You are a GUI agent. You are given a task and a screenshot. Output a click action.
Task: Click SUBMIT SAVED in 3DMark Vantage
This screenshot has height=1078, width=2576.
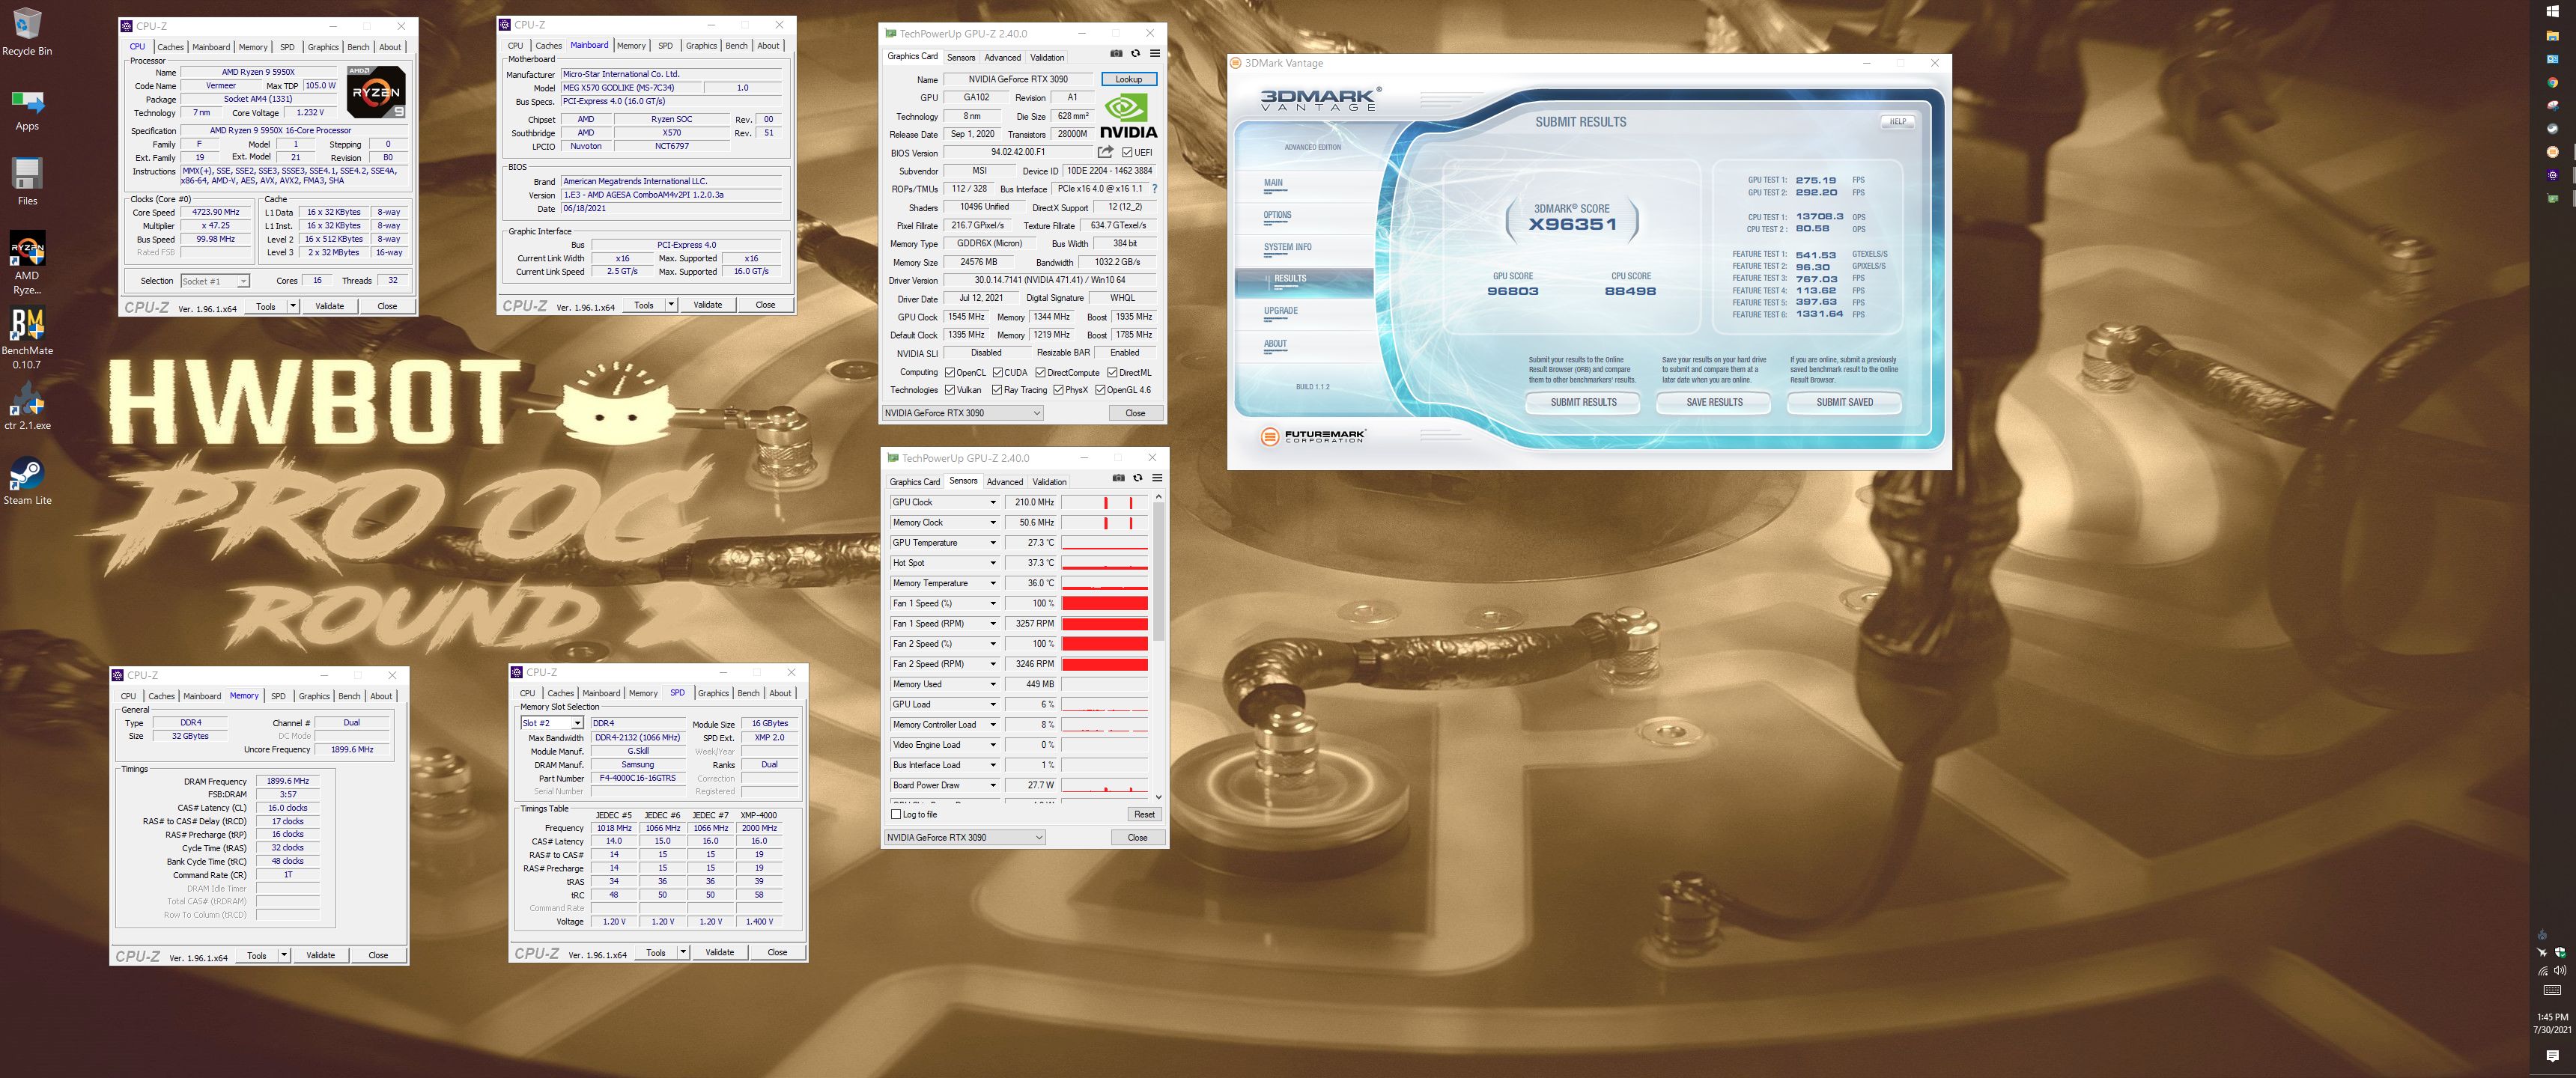coord(1844,402)
